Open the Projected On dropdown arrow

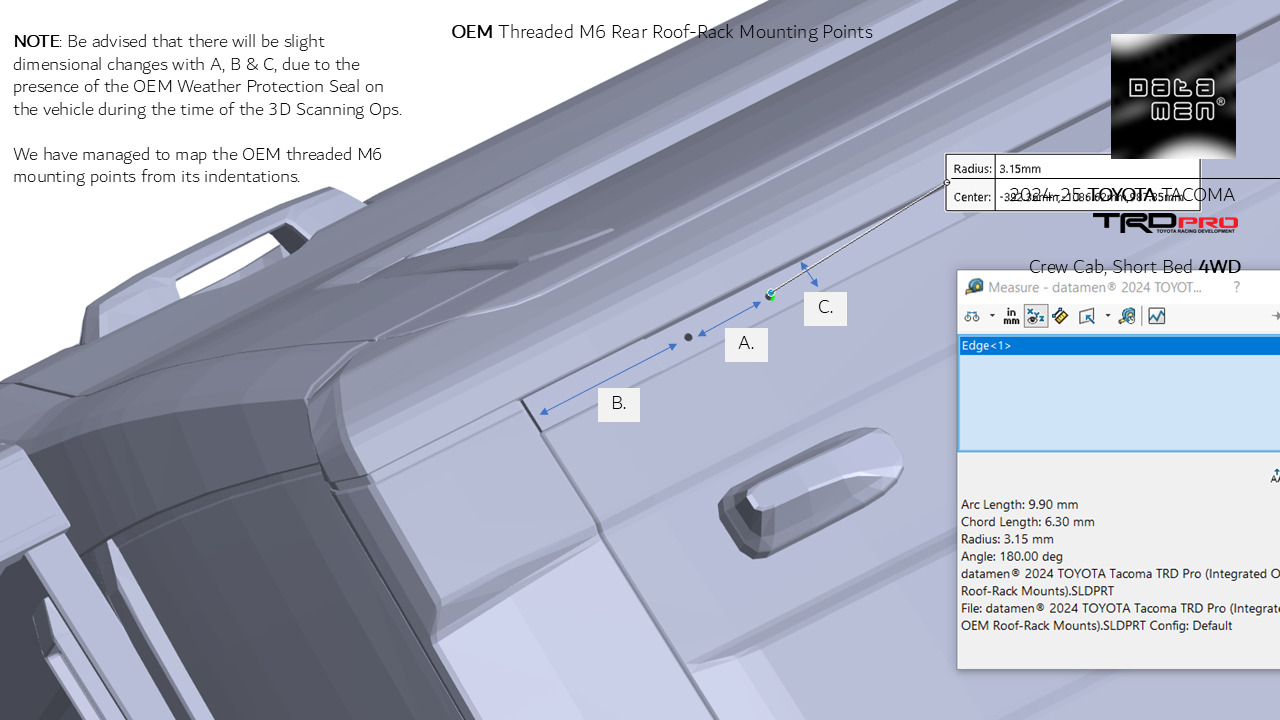coord(1108,316)
